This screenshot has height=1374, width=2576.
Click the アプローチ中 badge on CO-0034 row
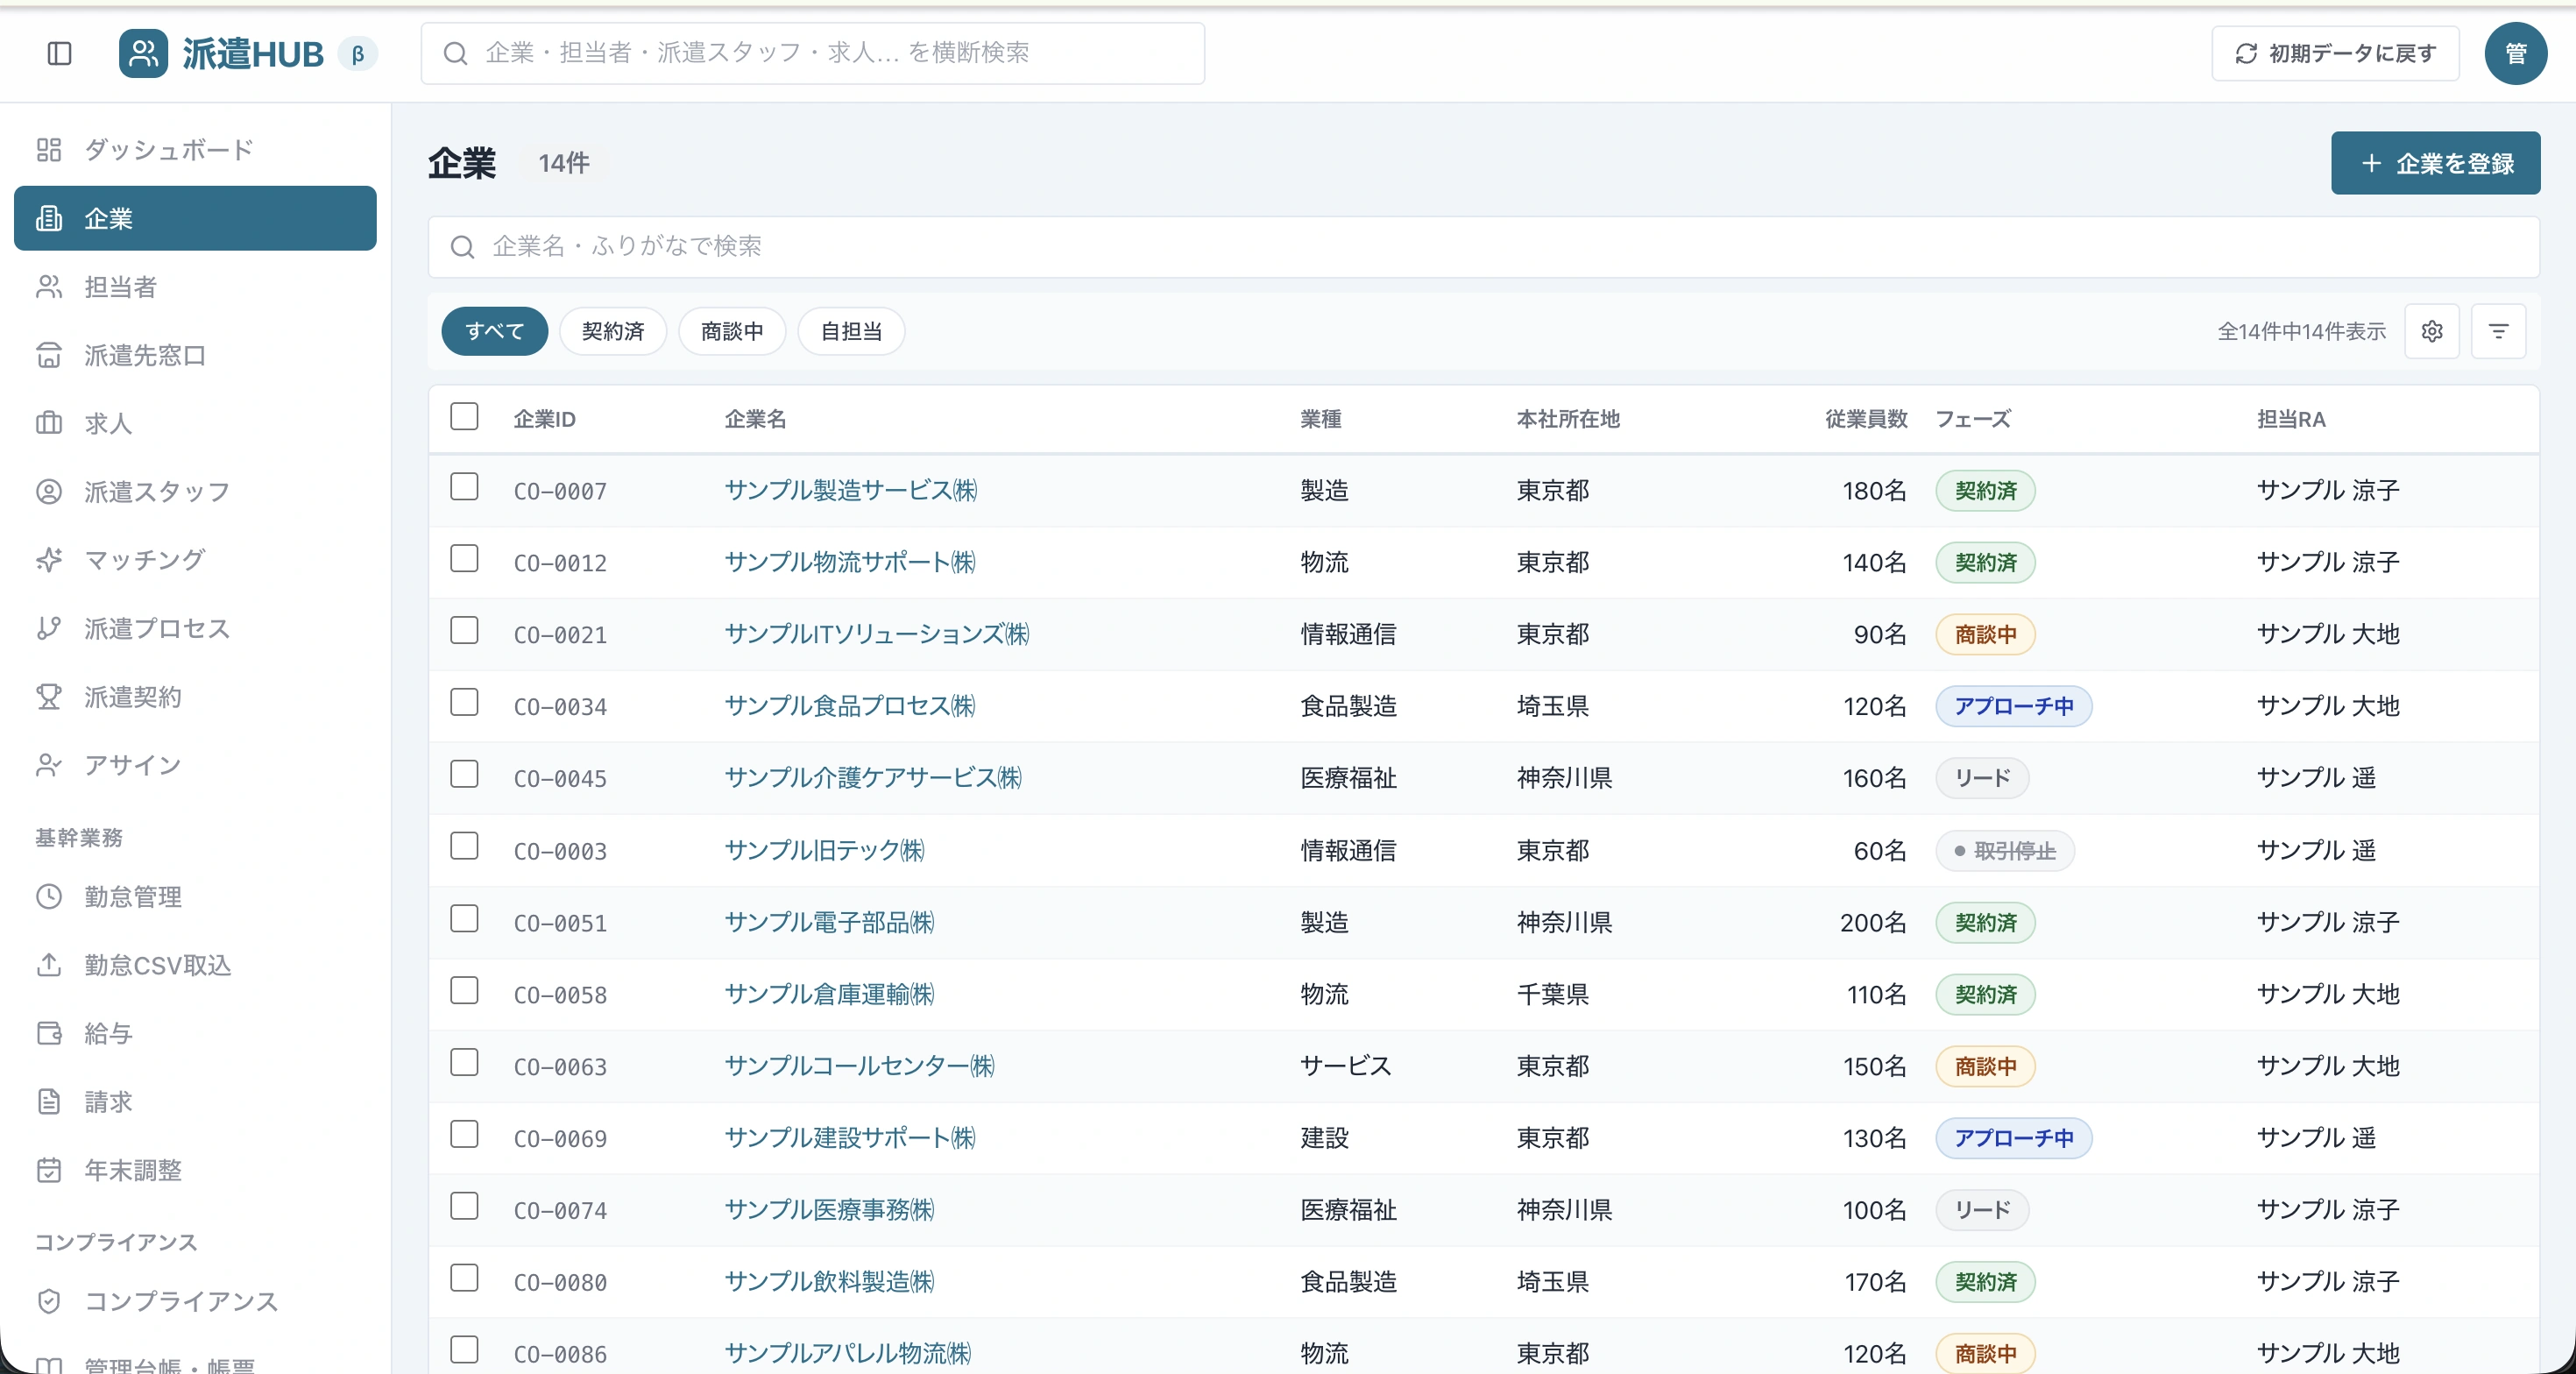(2013, 706)
